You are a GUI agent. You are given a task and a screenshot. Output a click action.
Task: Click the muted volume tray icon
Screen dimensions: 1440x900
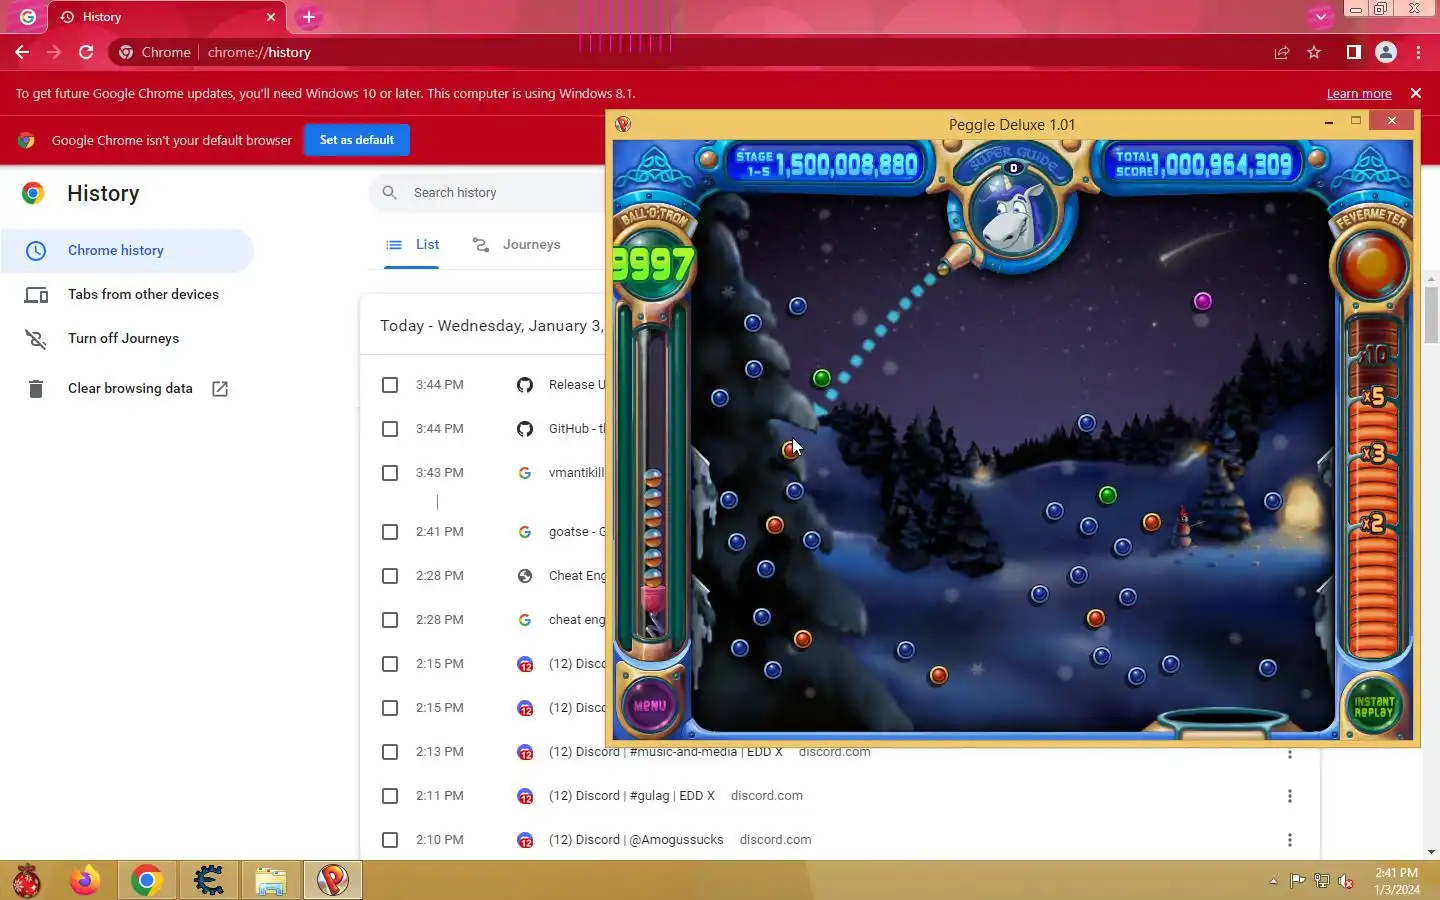1346,881
